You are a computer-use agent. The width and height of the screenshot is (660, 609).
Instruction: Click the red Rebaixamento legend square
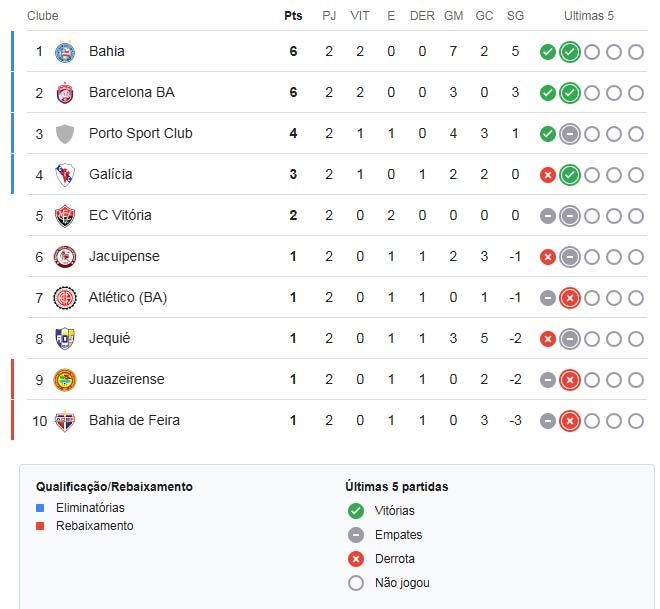40,526
